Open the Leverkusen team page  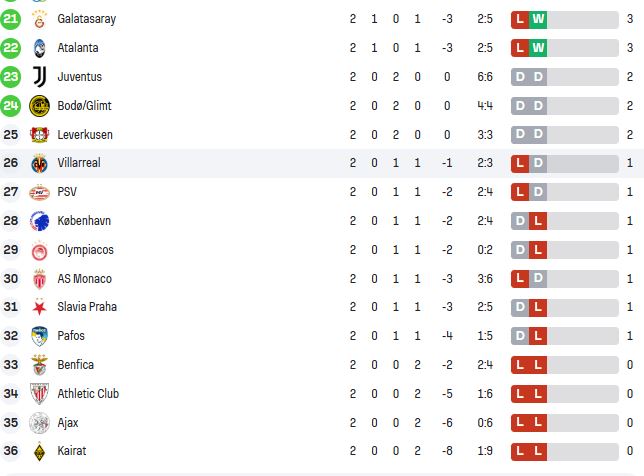pos(85,134)
